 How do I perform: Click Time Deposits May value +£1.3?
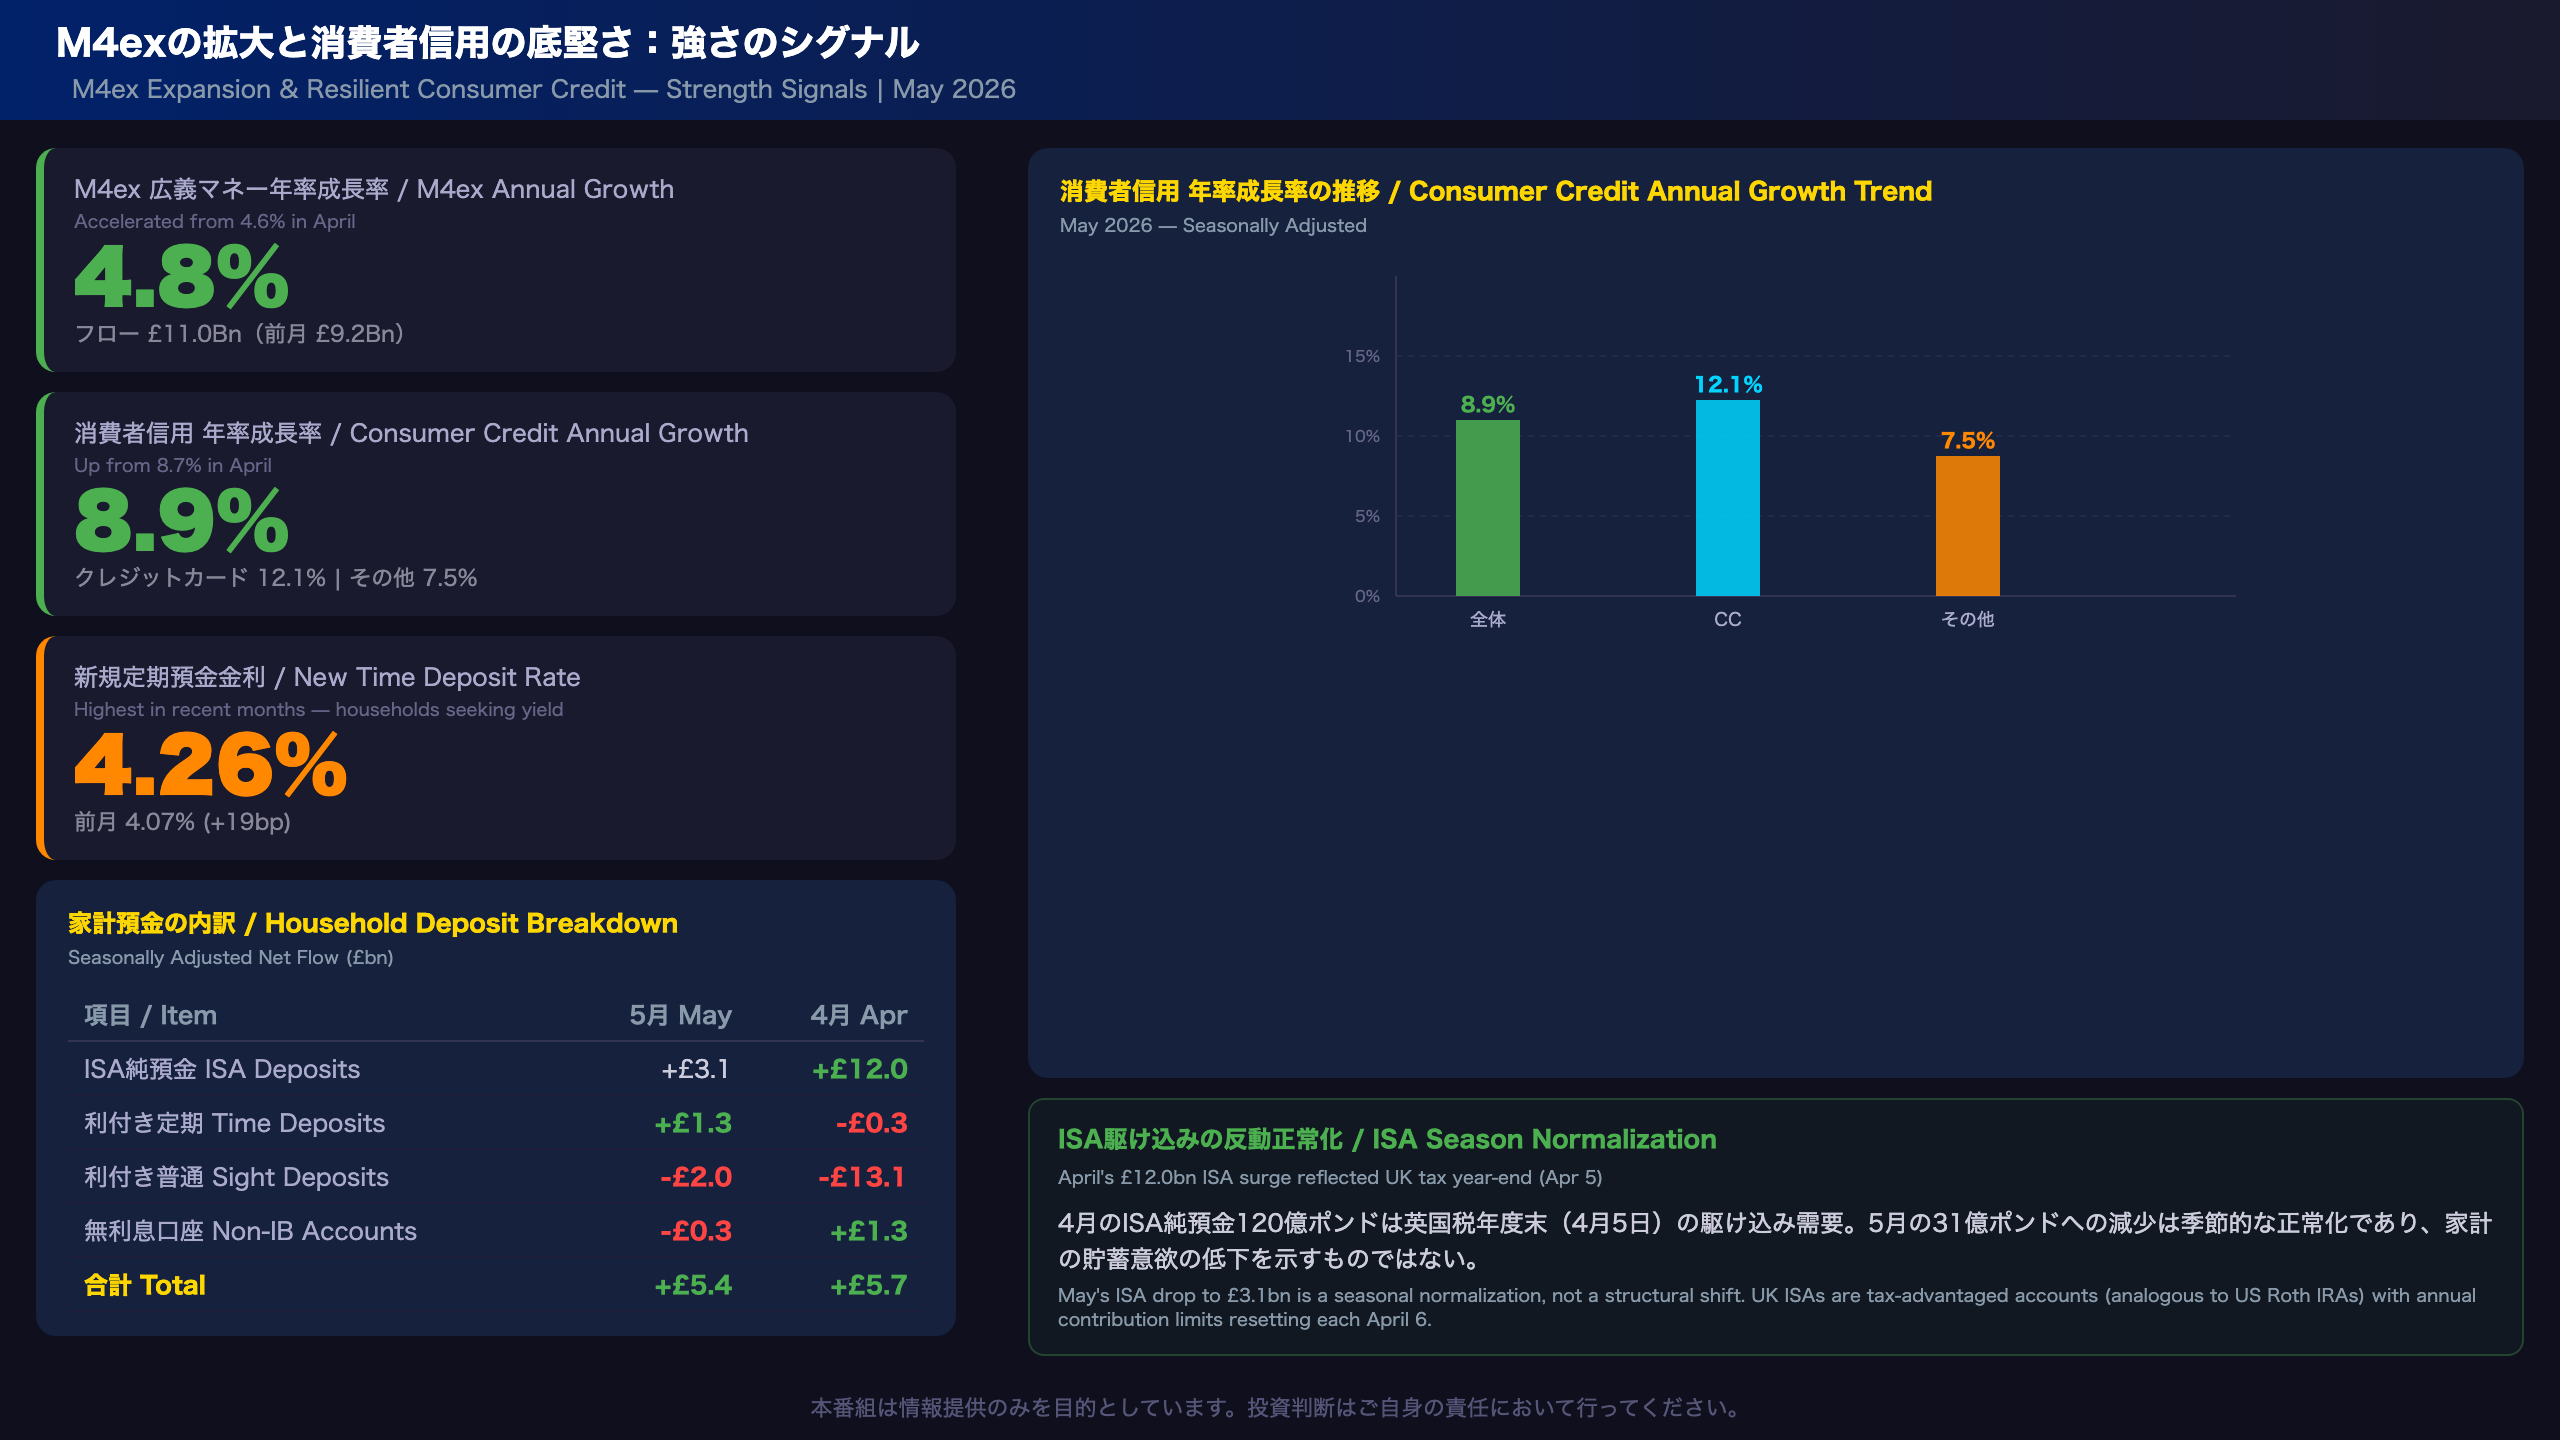[x=693, y=1123]
